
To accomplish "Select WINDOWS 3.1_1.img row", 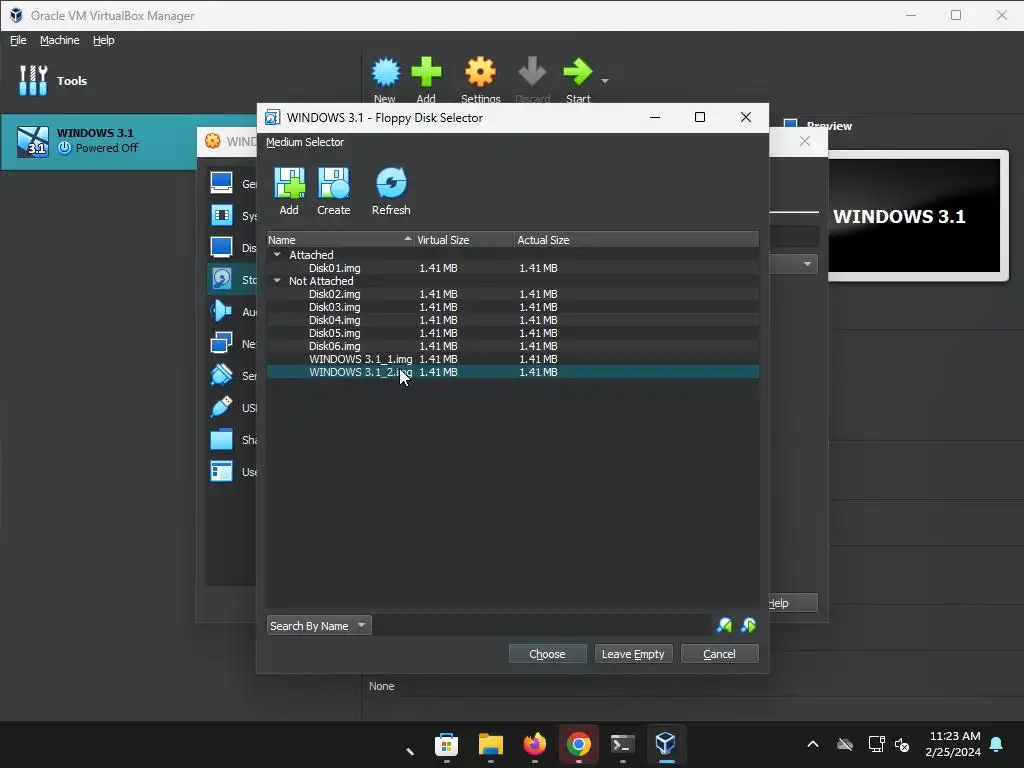I will (x=513, y=359).
